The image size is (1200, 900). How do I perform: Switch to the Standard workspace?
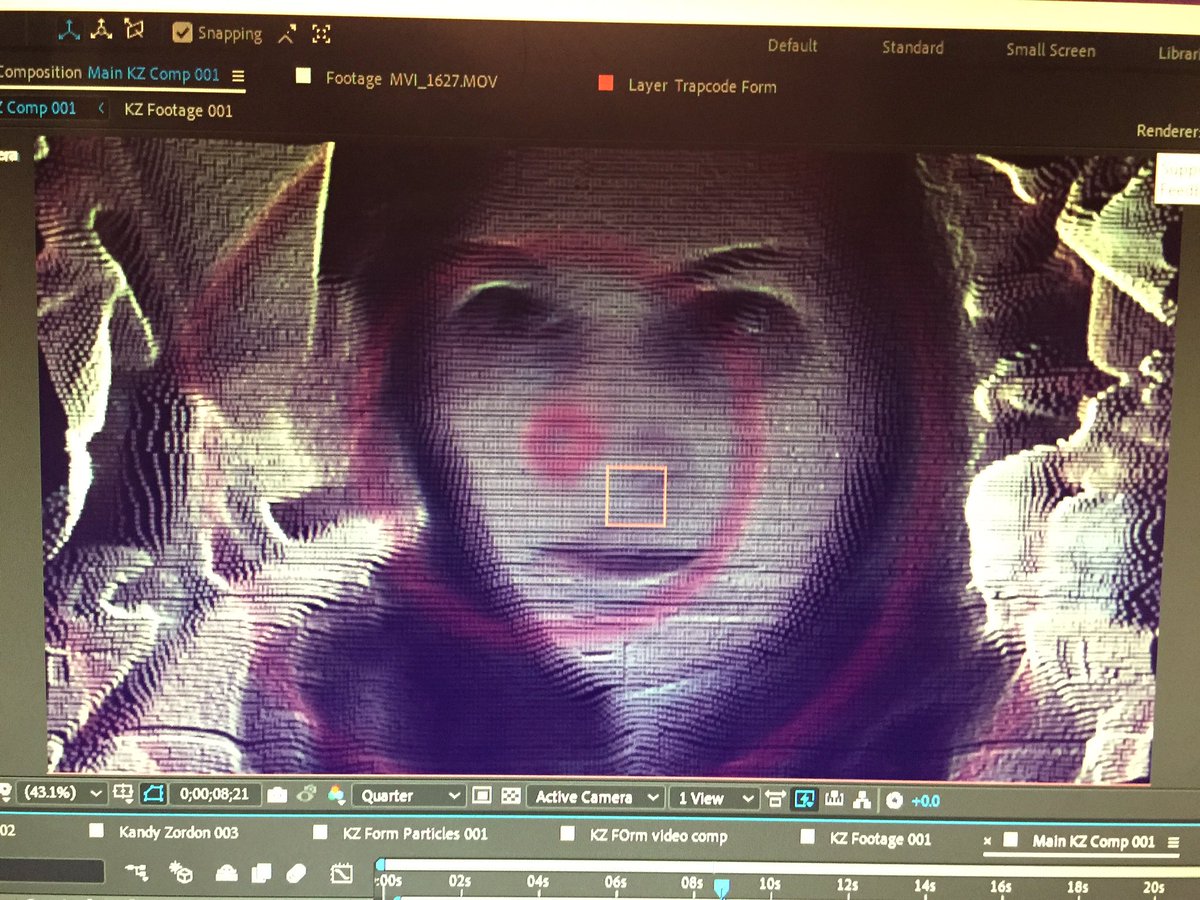click(x=911, y=47)
